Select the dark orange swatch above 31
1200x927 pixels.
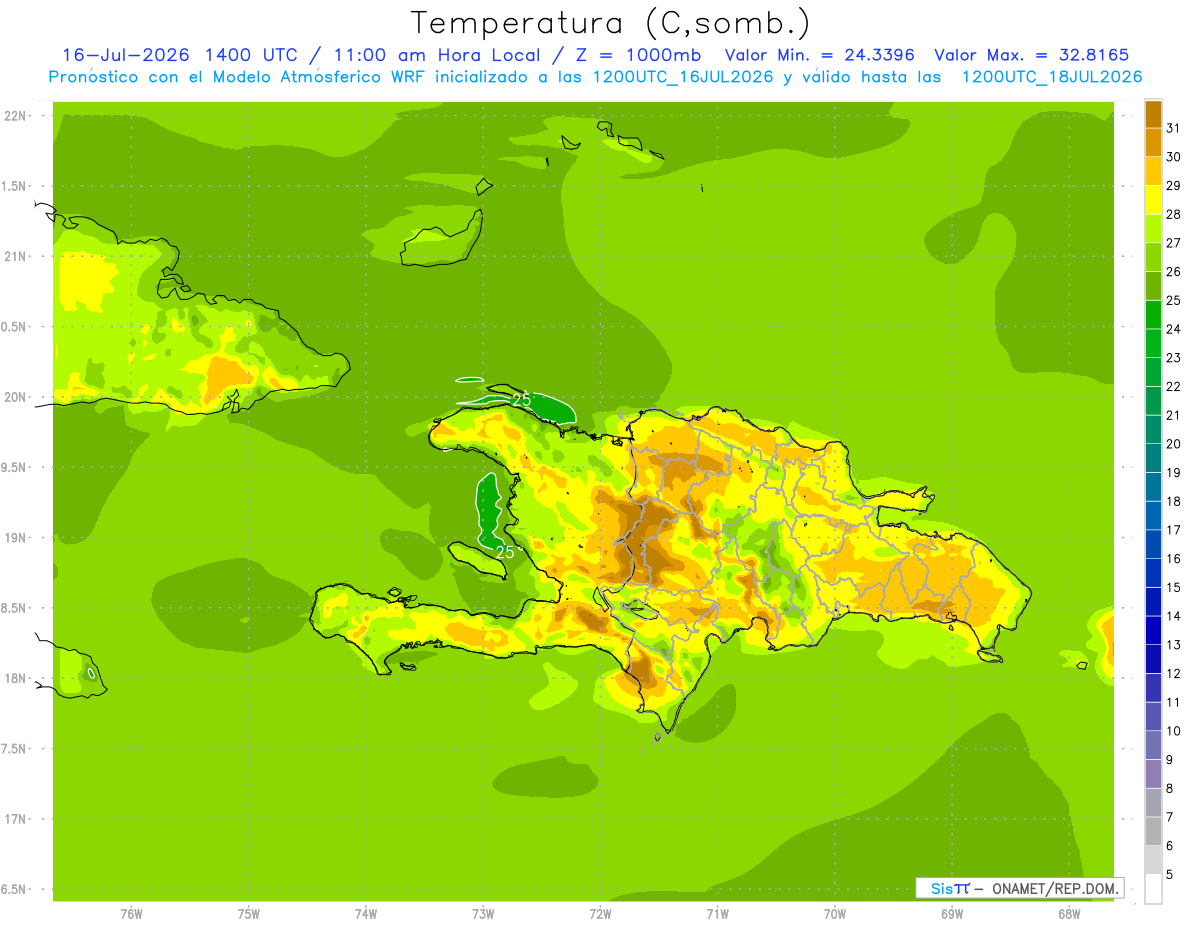click(x=1153, y=113)
